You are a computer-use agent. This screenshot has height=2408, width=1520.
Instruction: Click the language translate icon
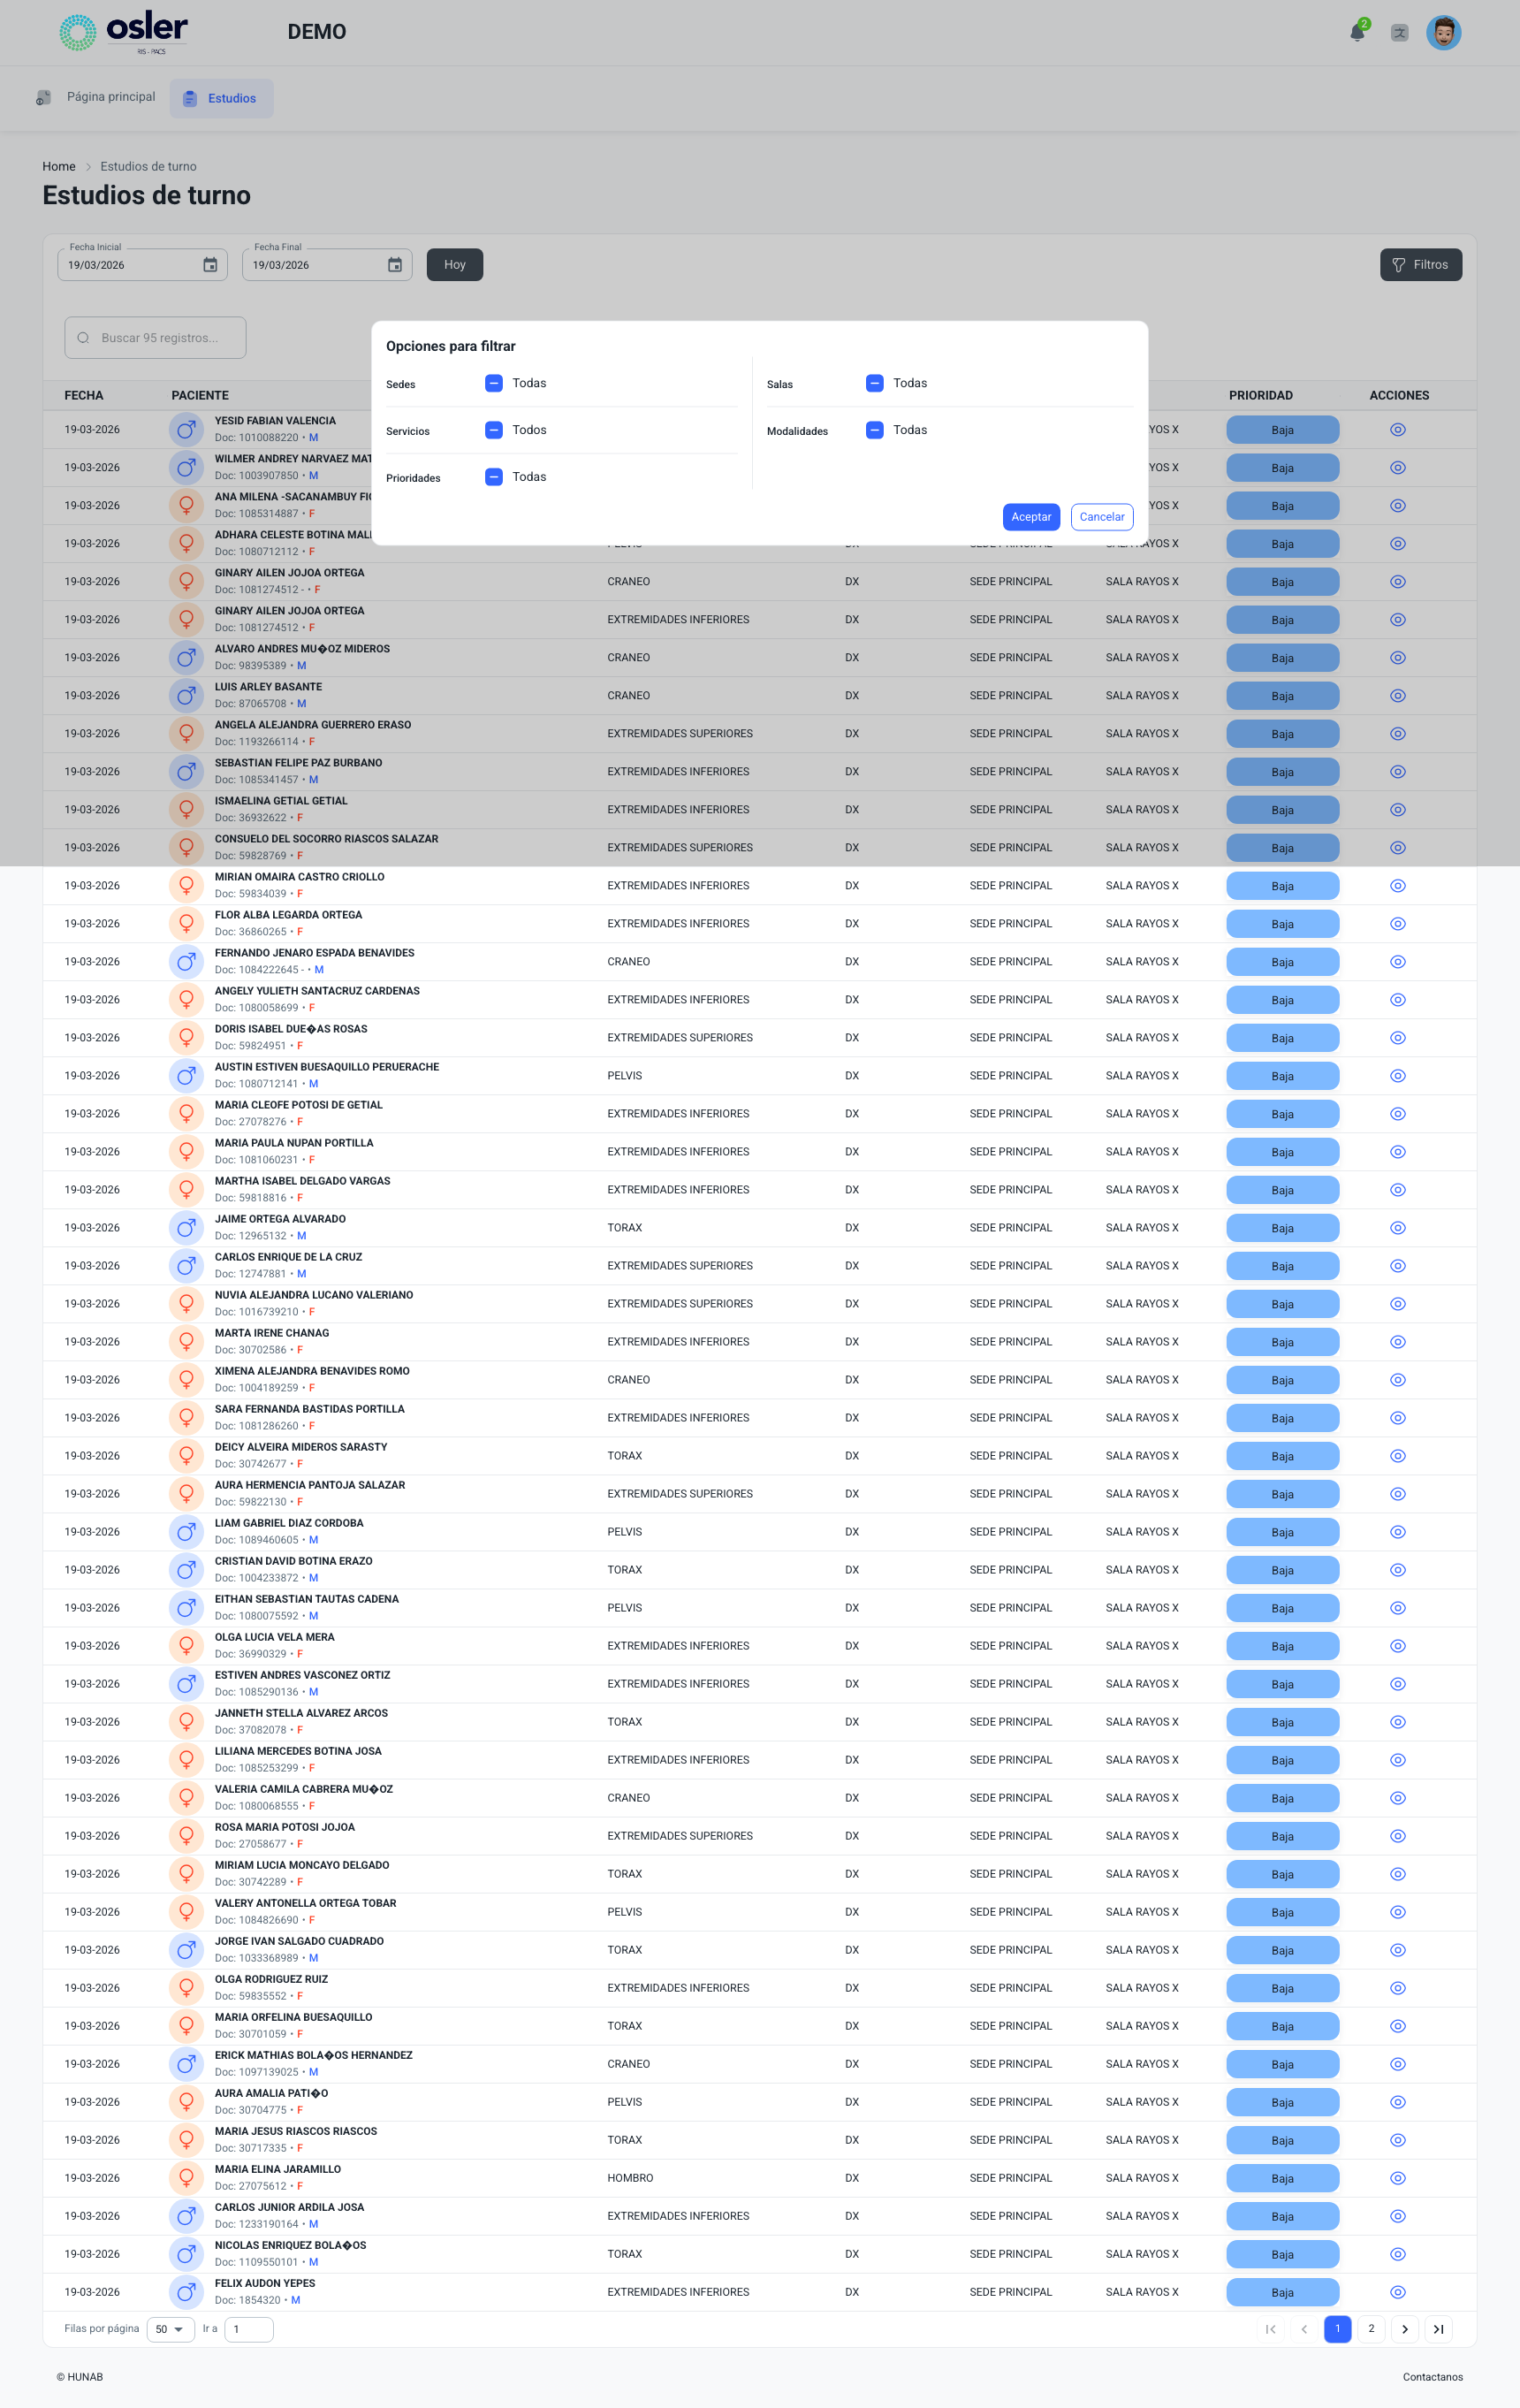pyautogui.click(x=1399, y=33)
